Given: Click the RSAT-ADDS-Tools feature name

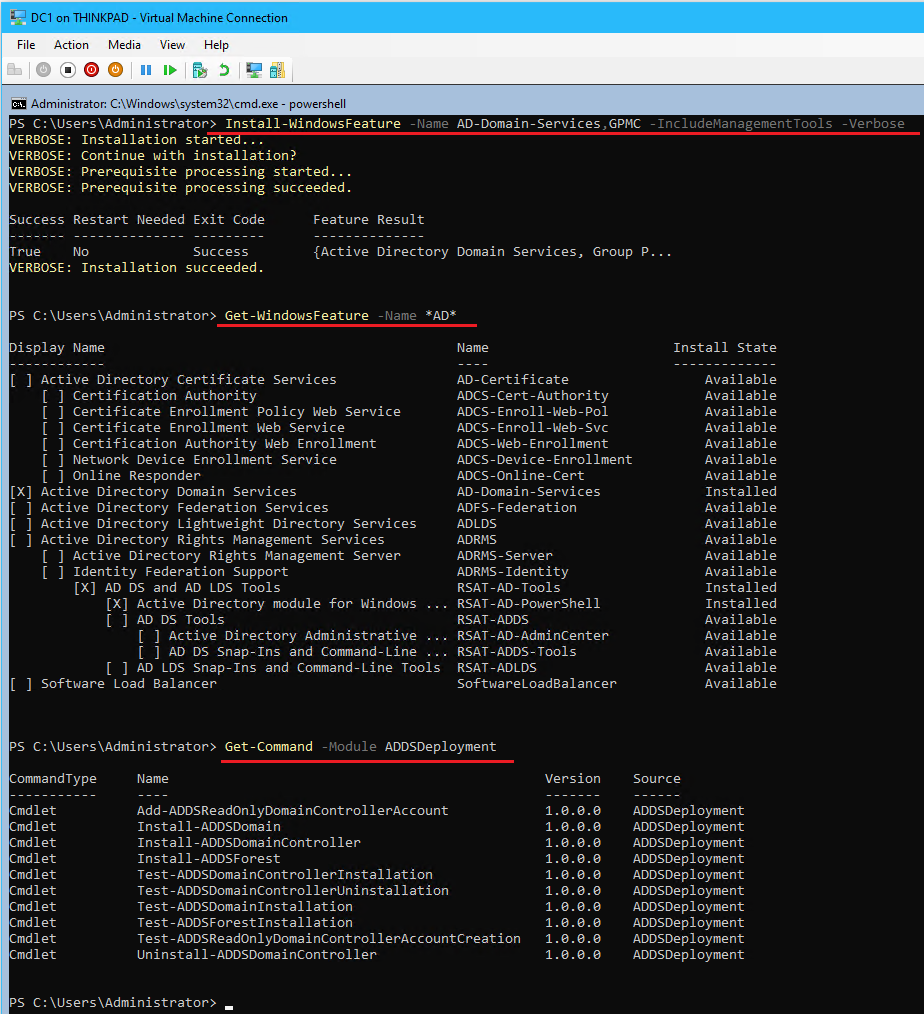Looking at the screenshot, I should [x=517, y=652].
